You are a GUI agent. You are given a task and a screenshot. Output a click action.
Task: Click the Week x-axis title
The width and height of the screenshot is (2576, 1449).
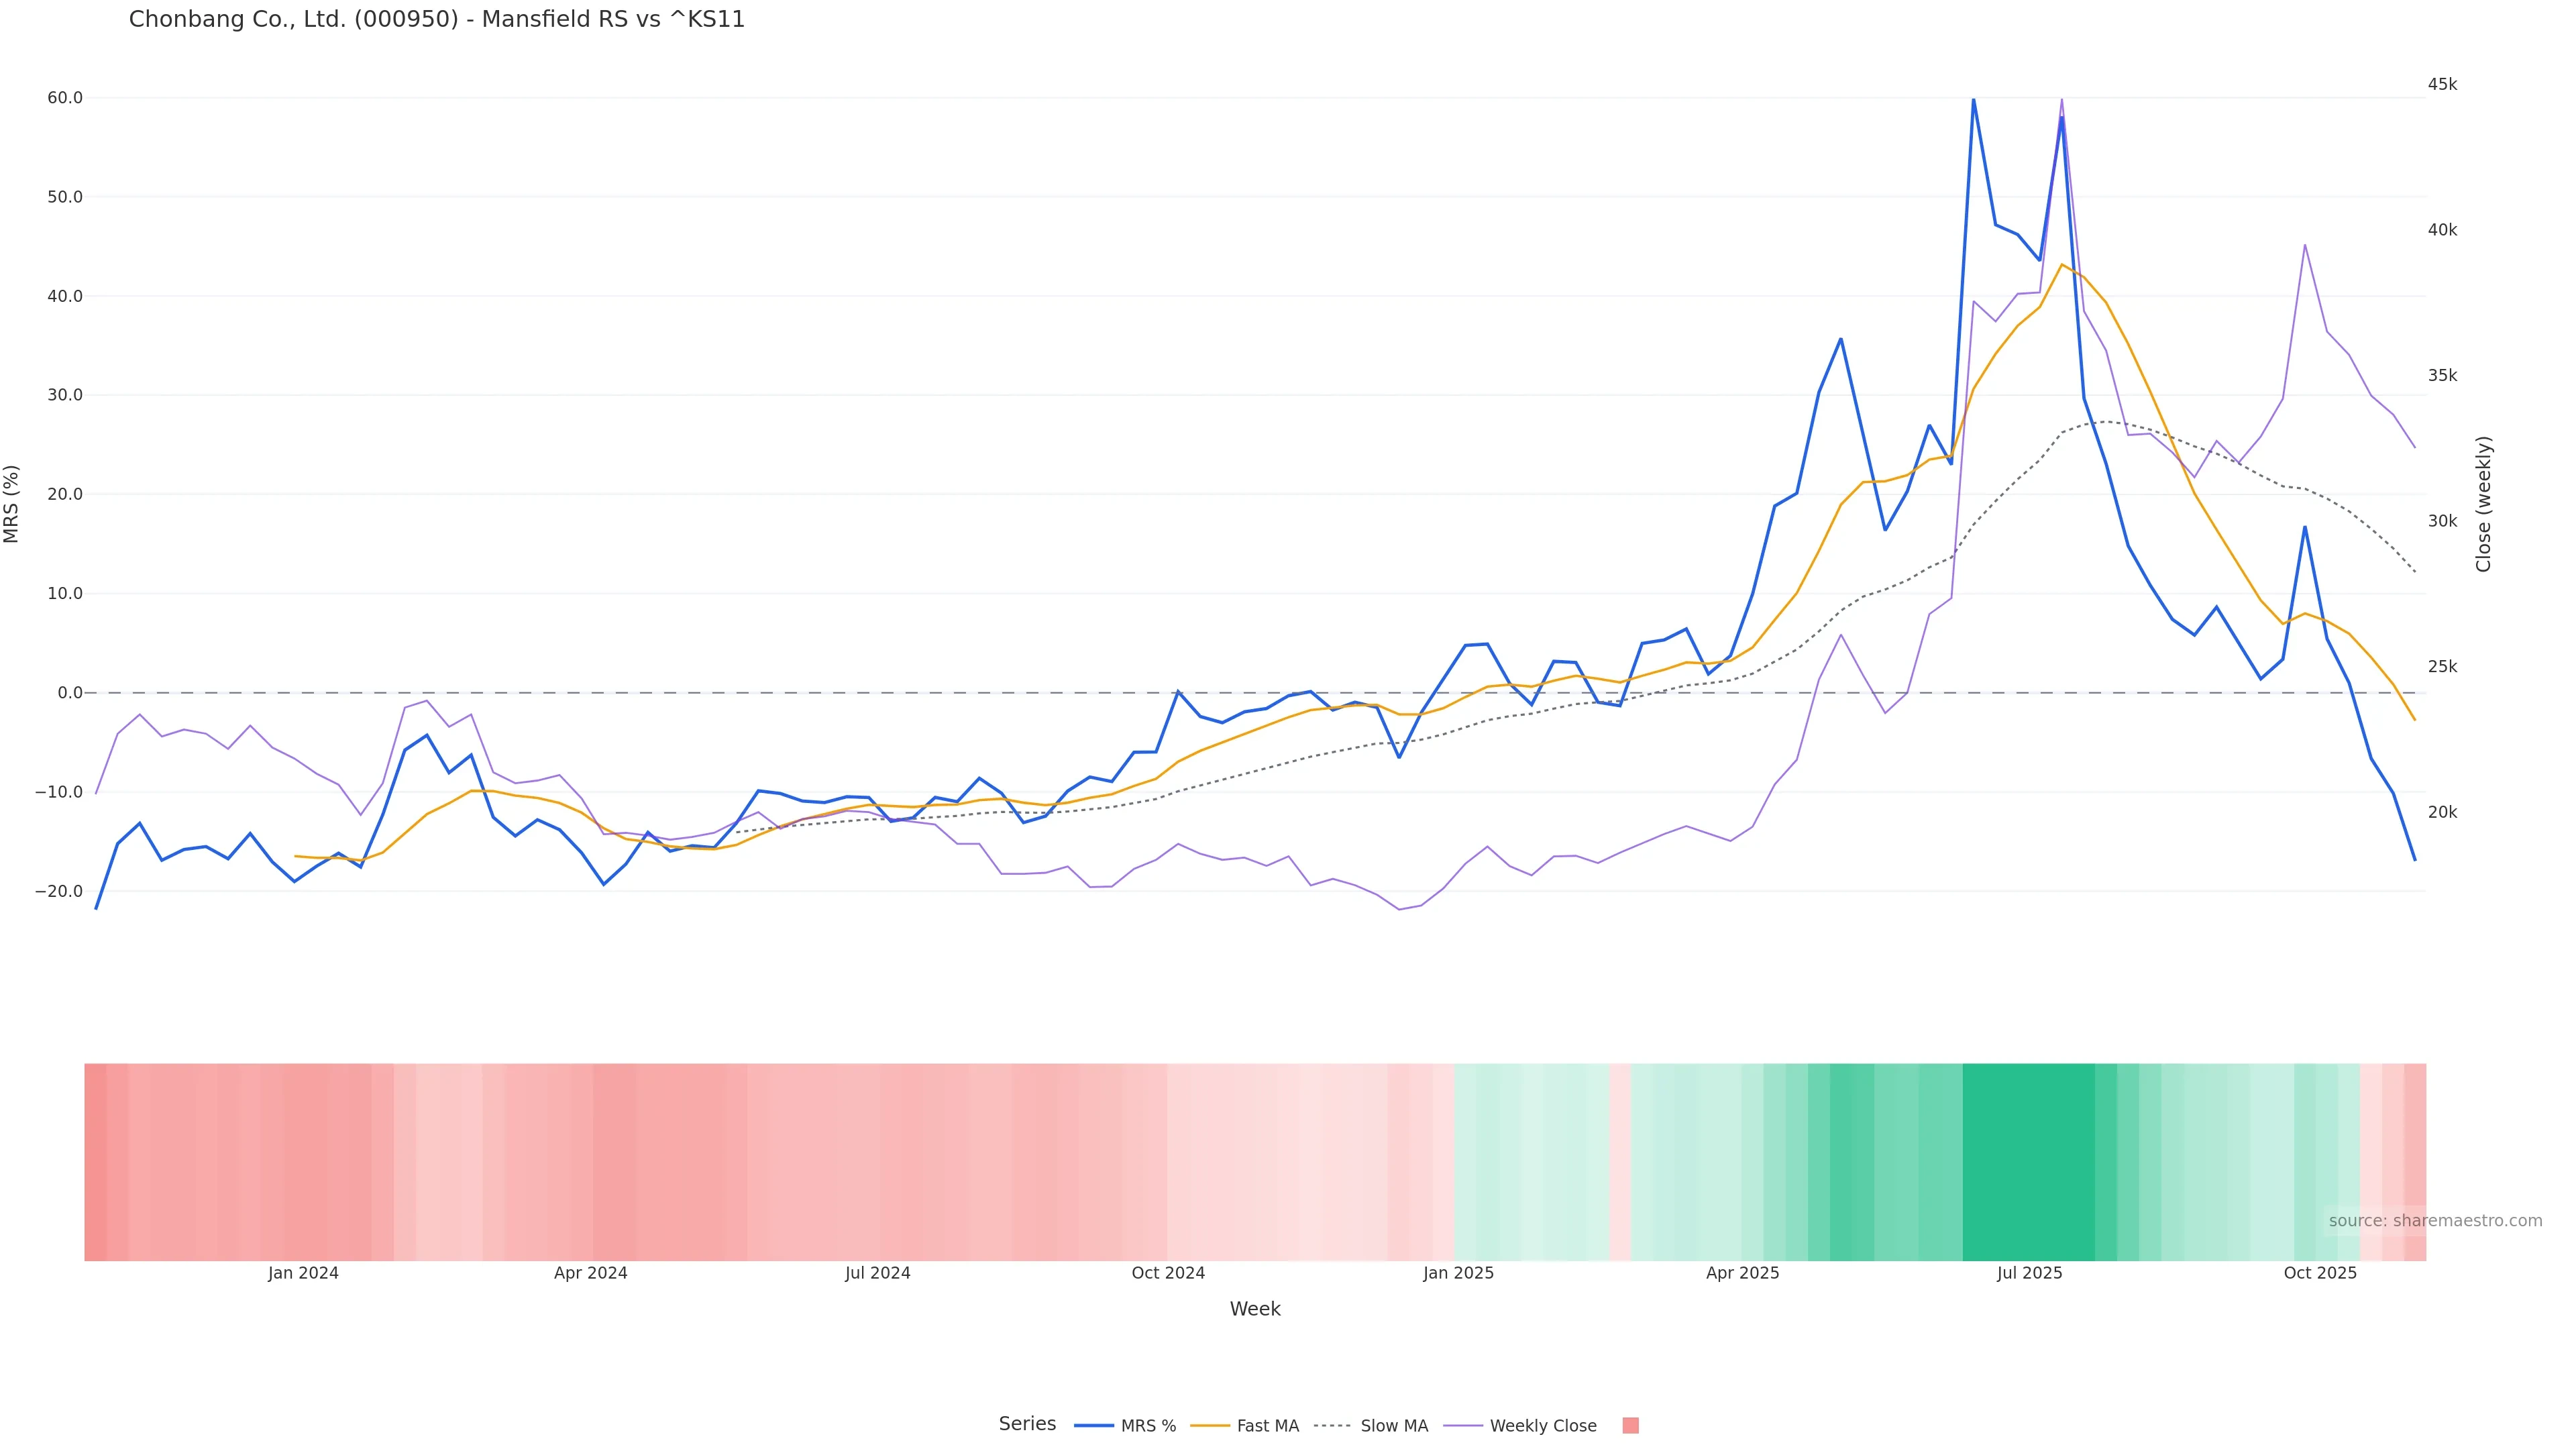1255,1309
